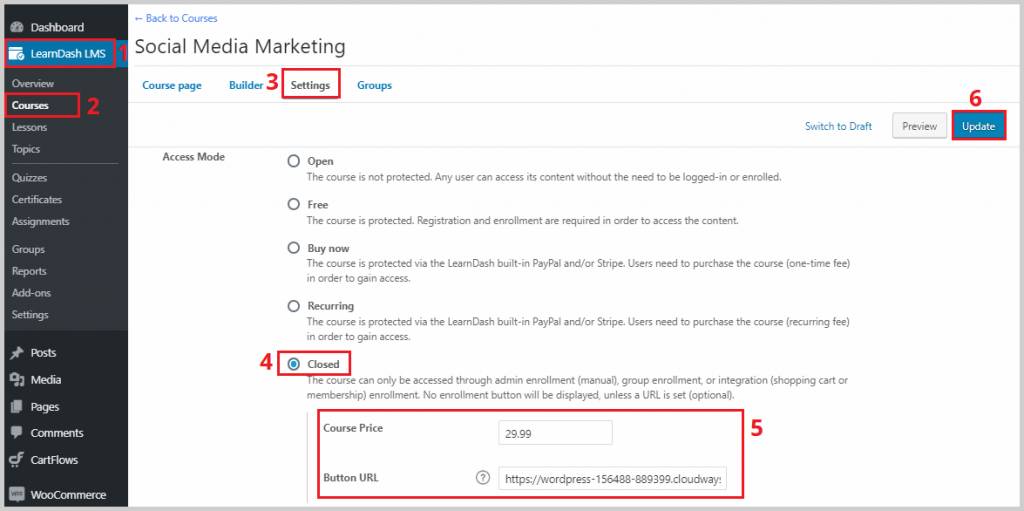1024x511 pixels.
Task: Click the Button URL label text
Action: coord(351,478)
